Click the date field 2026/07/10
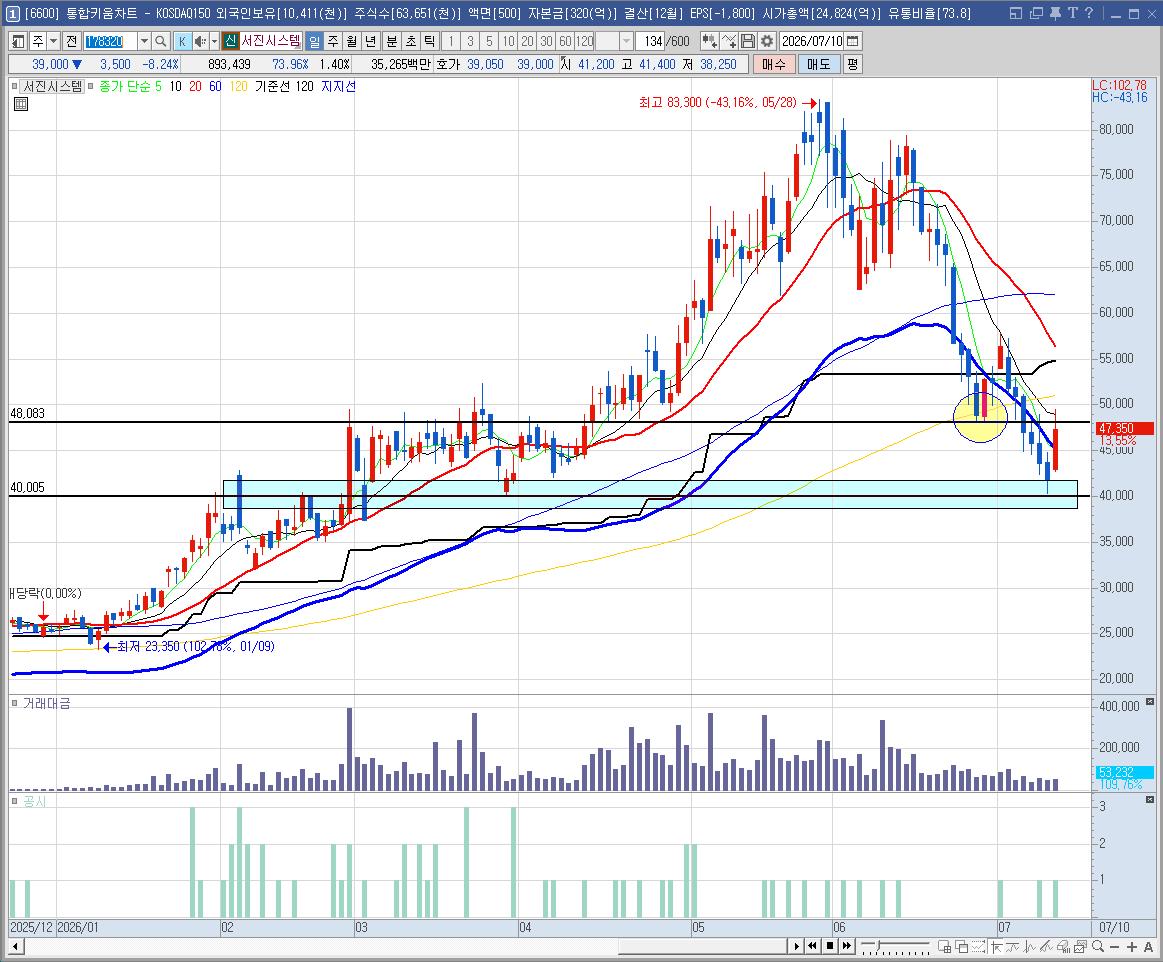The image size is (1163, 962). [812, 42]
